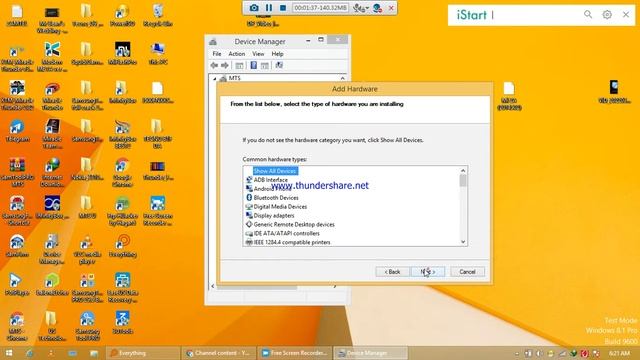Select the MTS node in device tree
This screenshot has width=640, height=360.
(235, 78)
